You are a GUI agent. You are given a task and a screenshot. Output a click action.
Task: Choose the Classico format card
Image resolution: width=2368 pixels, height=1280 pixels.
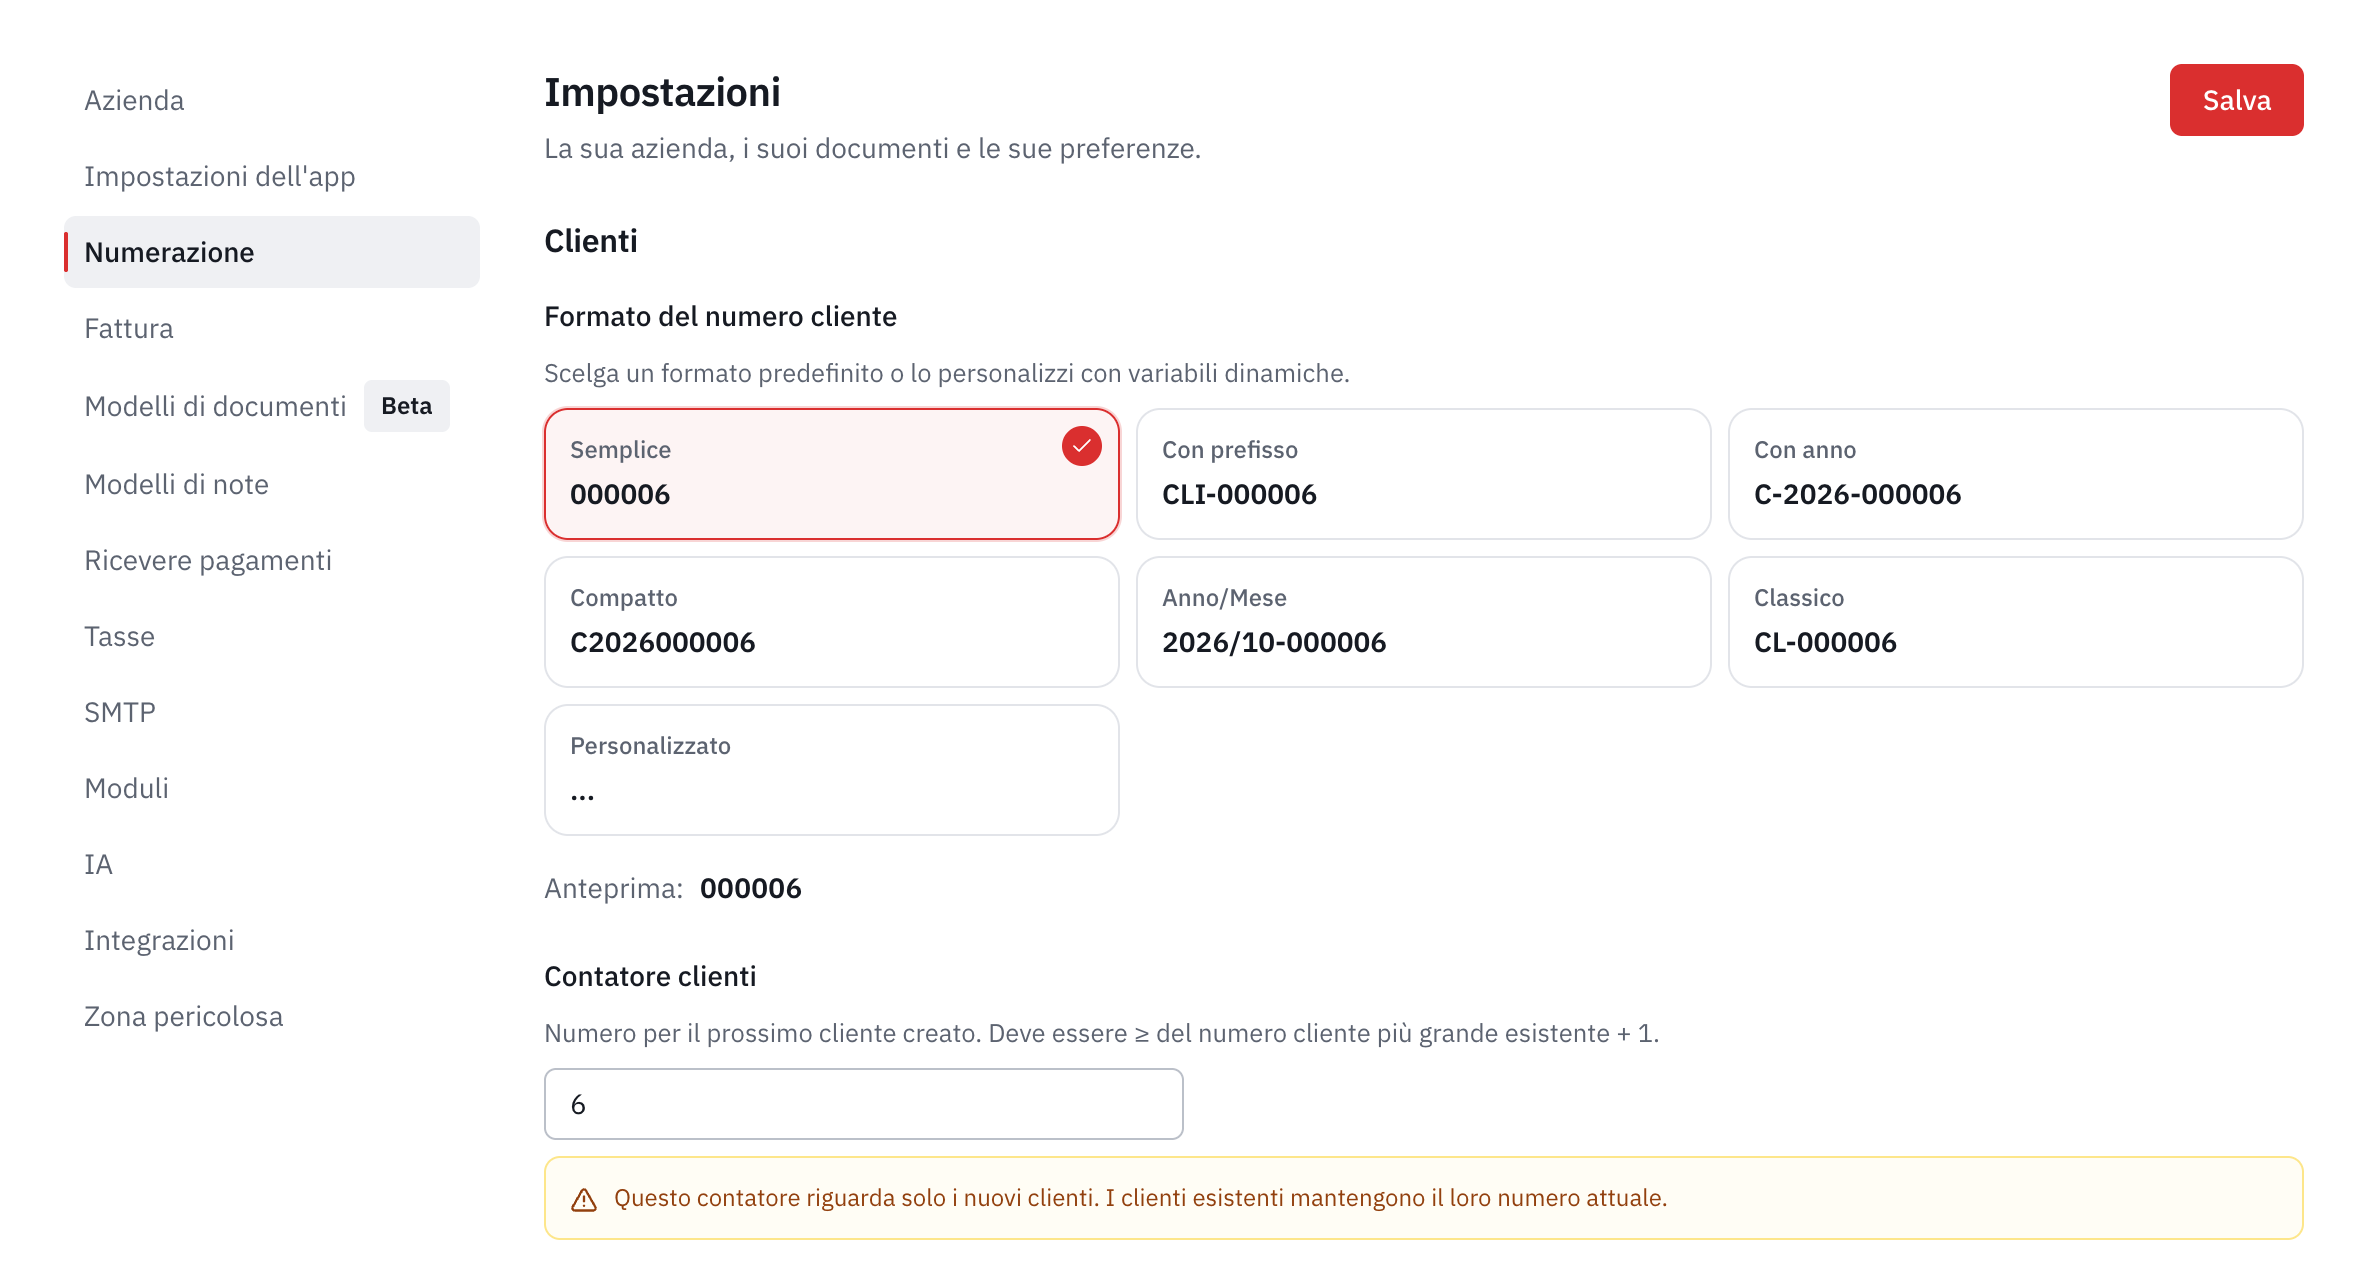click(2015, 622)
